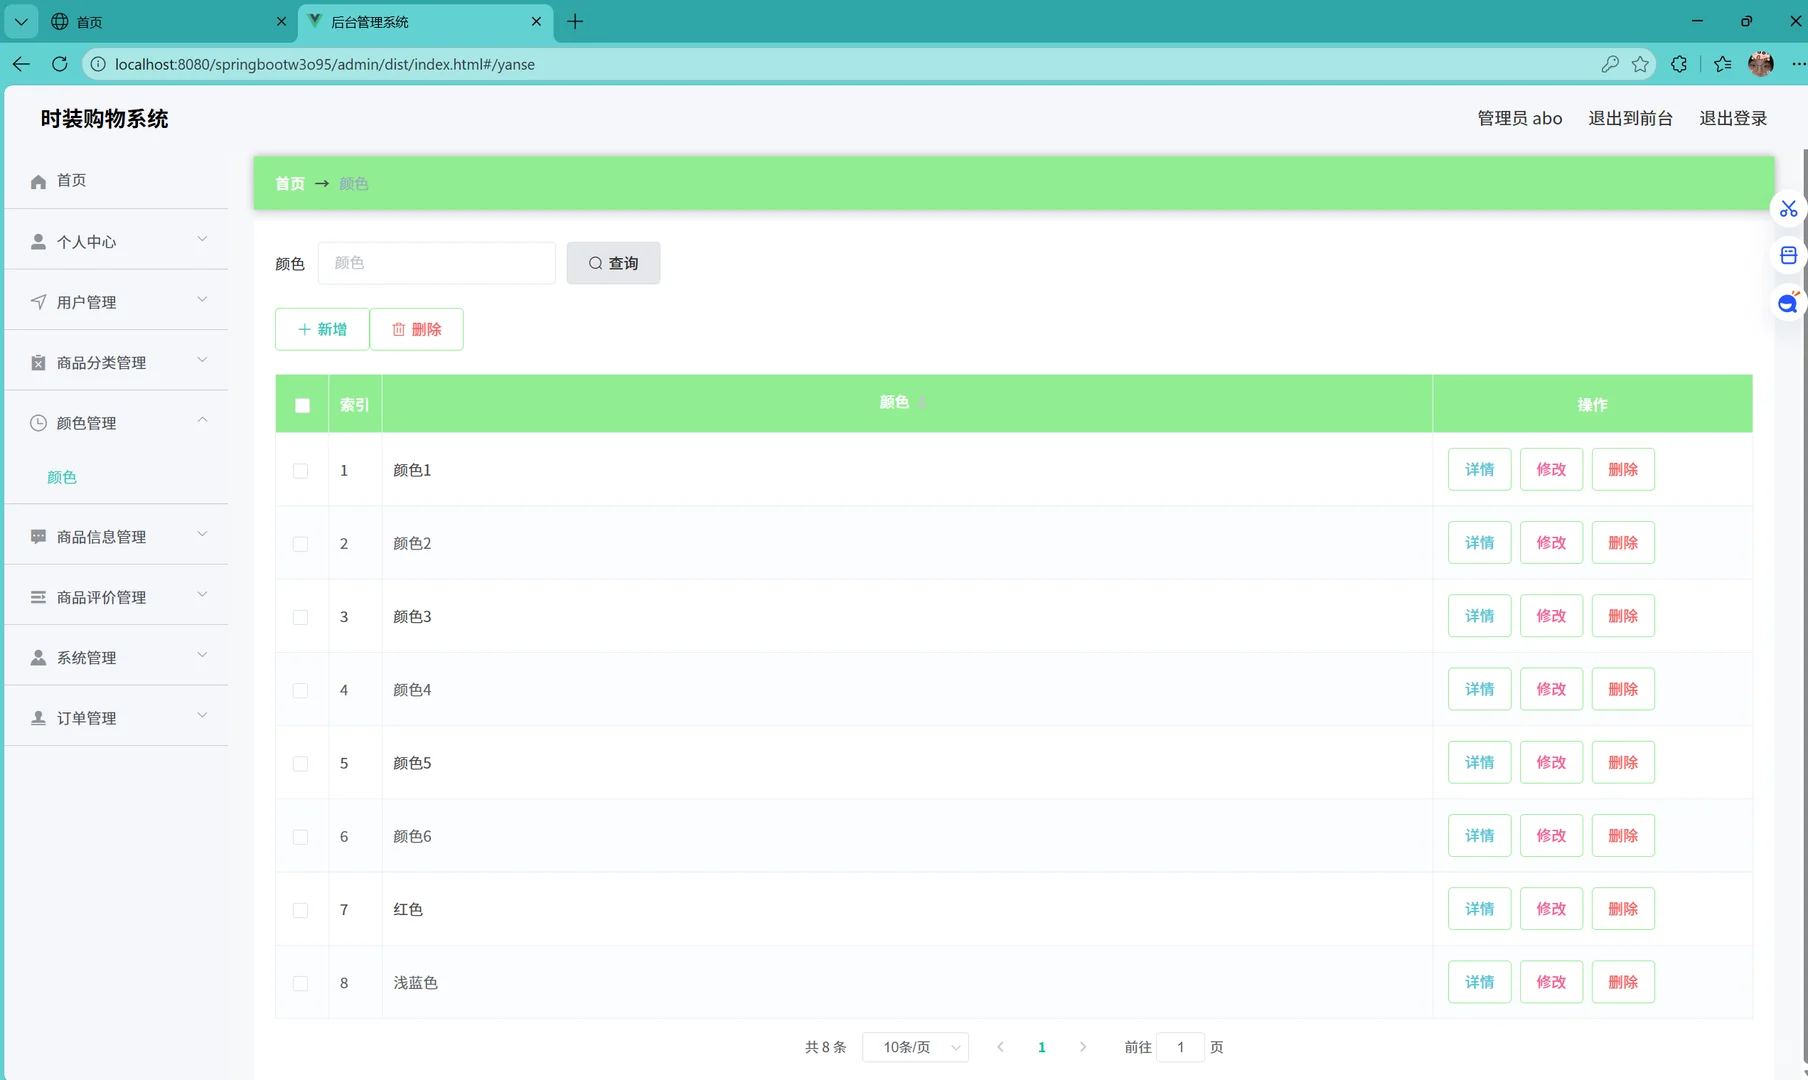Screen dimensions: 1808x1080
Task: Click the batch 删除 button above the table
Action: point(416,329)
